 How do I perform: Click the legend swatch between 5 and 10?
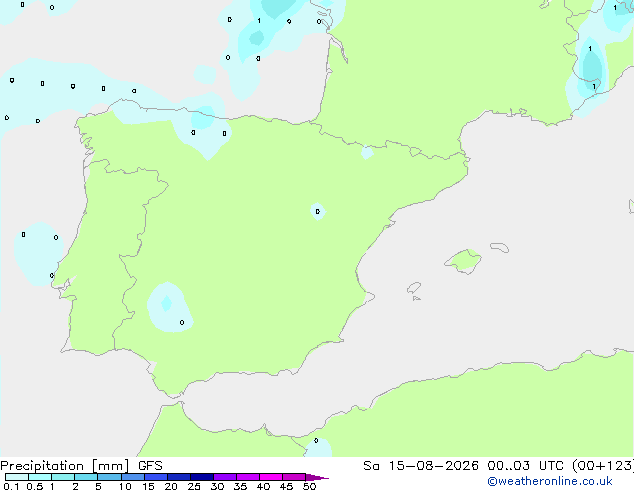109,477
